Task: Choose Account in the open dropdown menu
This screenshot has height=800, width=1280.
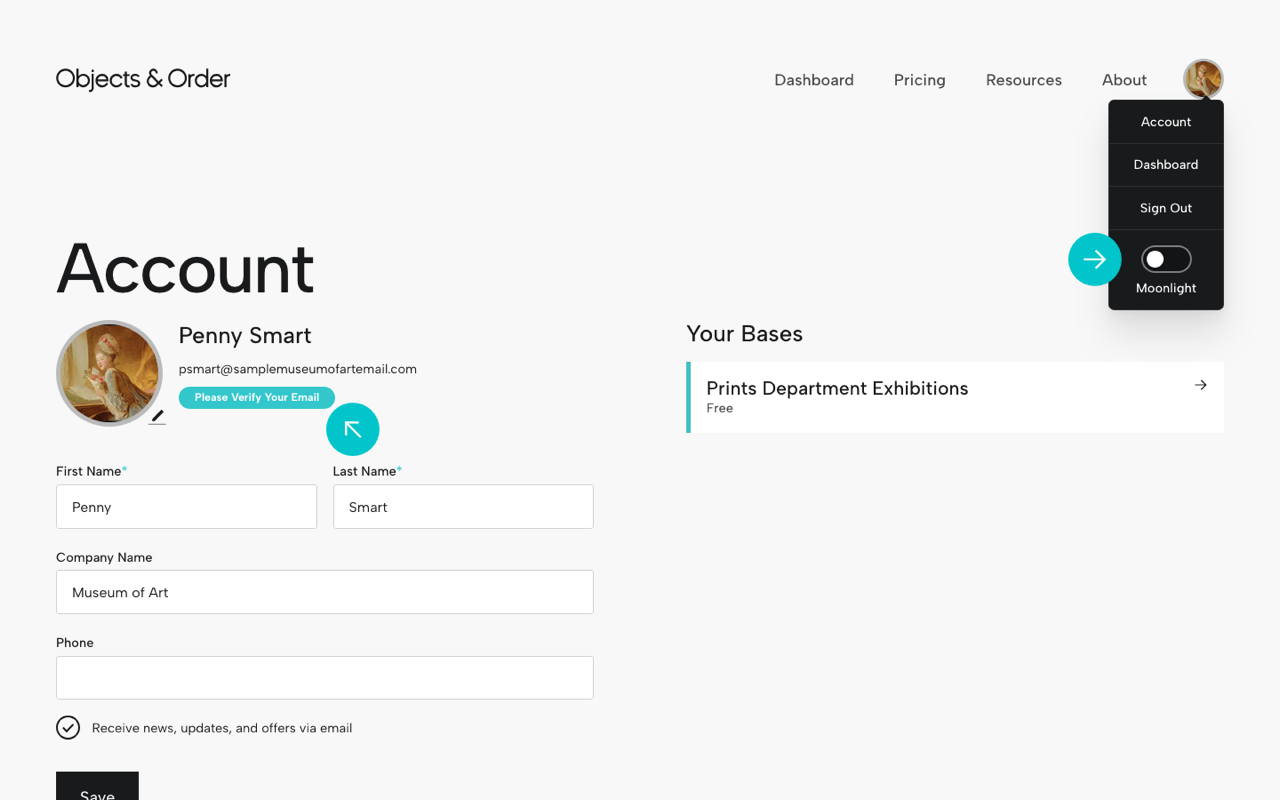Action: click(x=1165, y=121)
